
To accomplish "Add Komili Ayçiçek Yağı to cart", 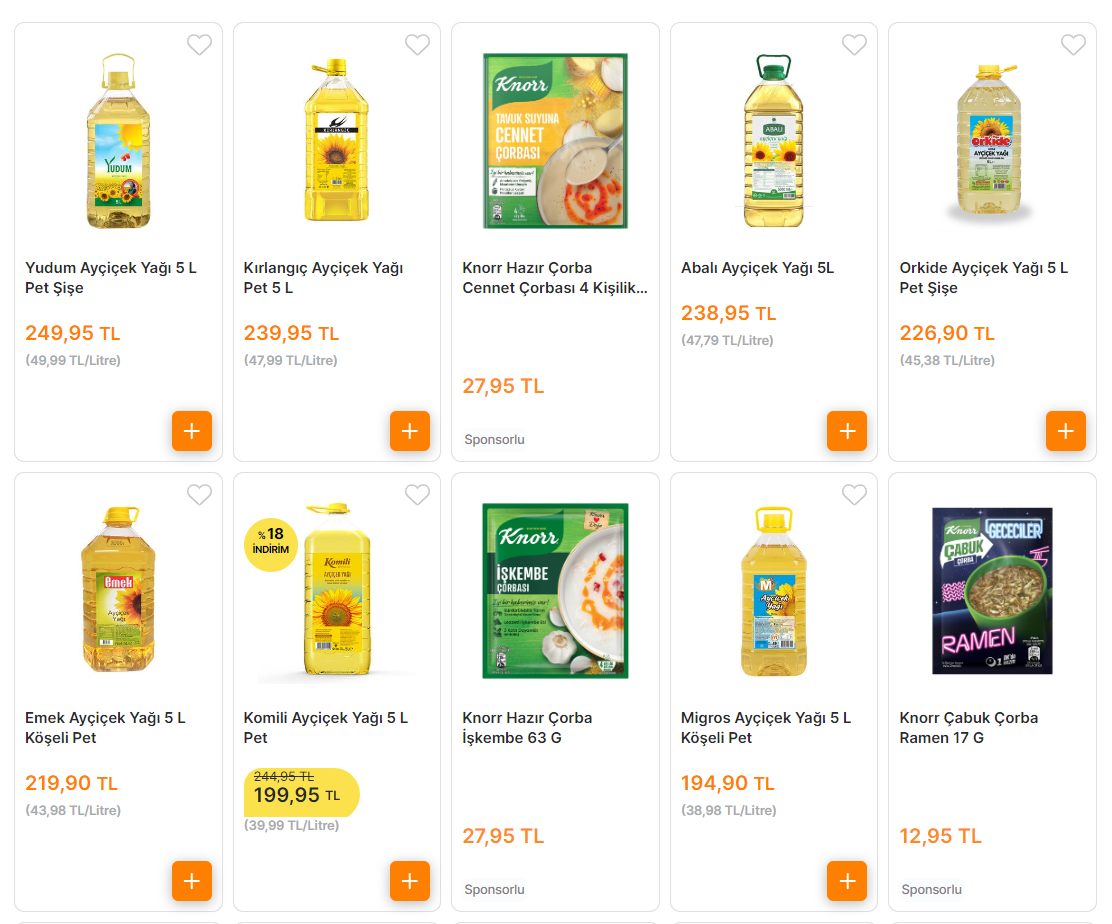I will [410, 881].
